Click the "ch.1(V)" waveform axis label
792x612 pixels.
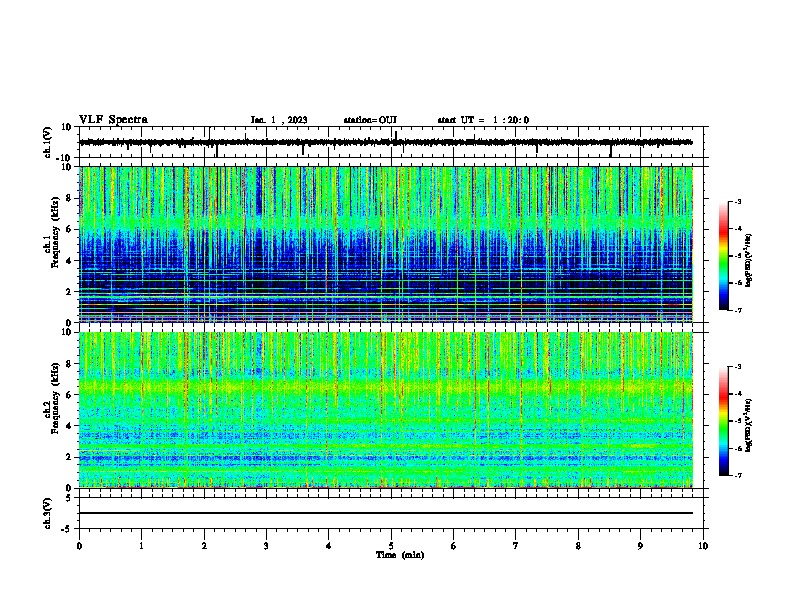(48, 142)
